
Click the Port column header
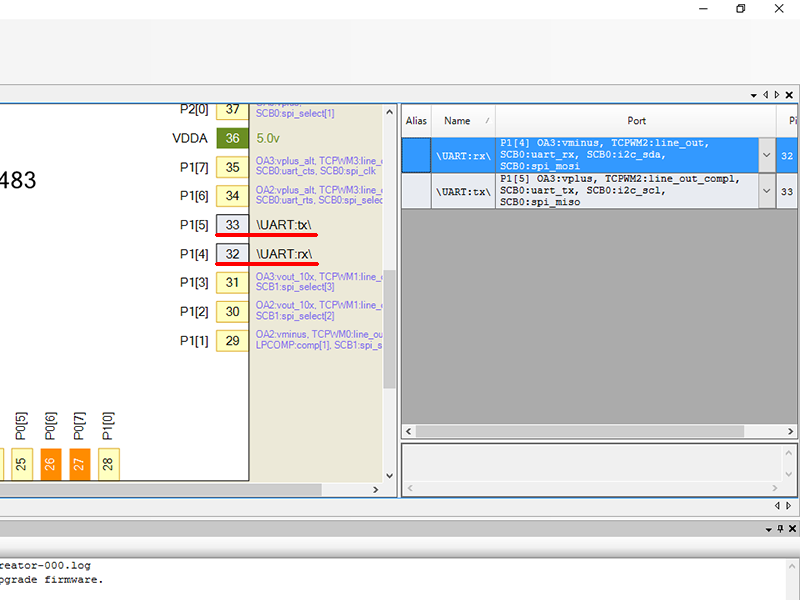point(636,121)
